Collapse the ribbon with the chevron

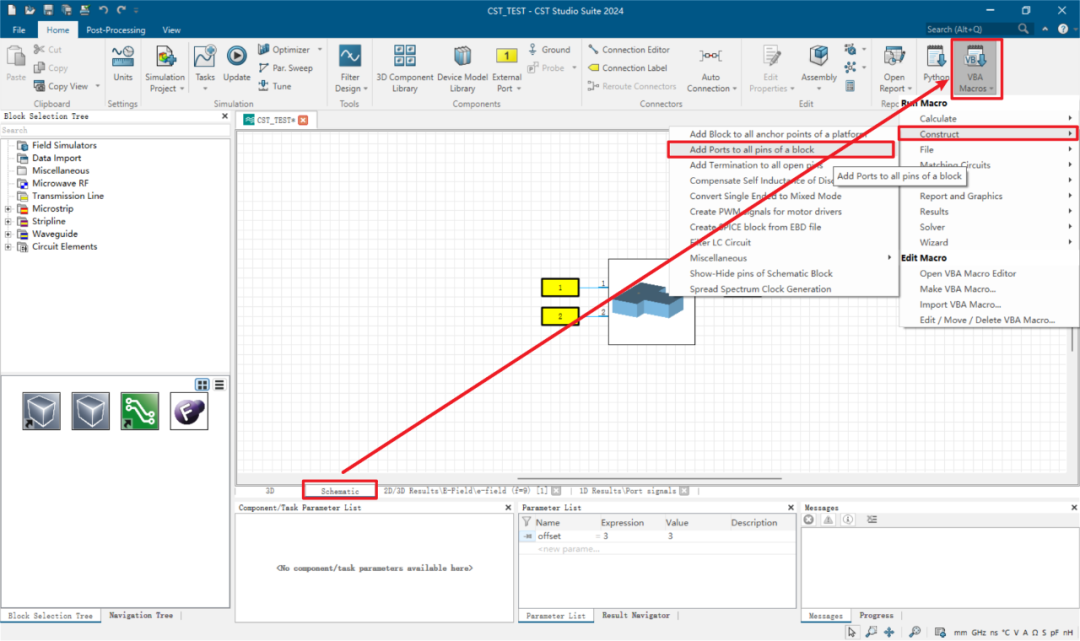tap(1045, 29)
